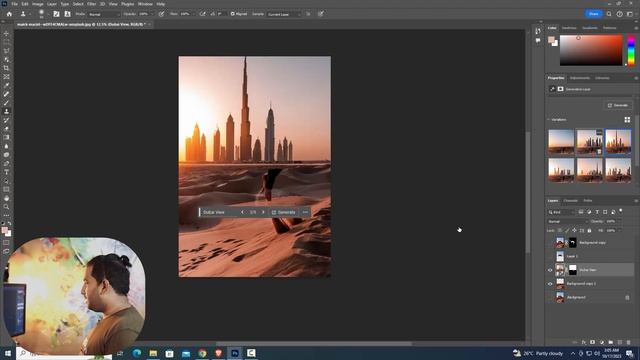Open Google Chrome from the taskbar
Screen dimensions: 640x360
point(202,353)
